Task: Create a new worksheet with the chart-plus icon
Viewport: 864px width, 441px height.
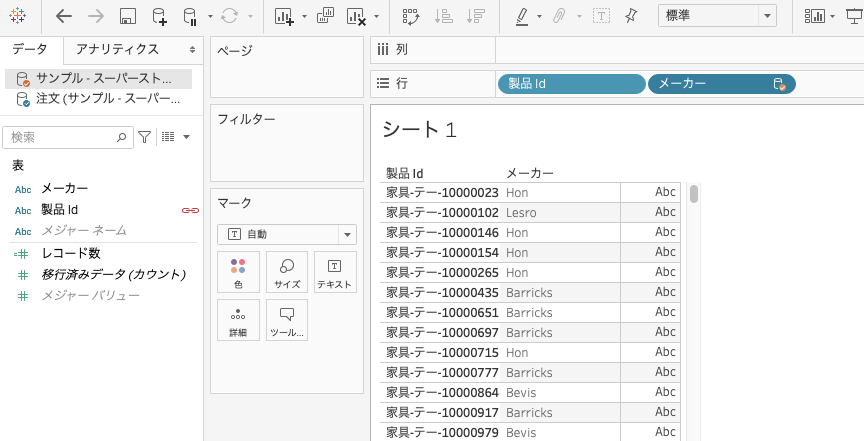Action: coord(284,17)
